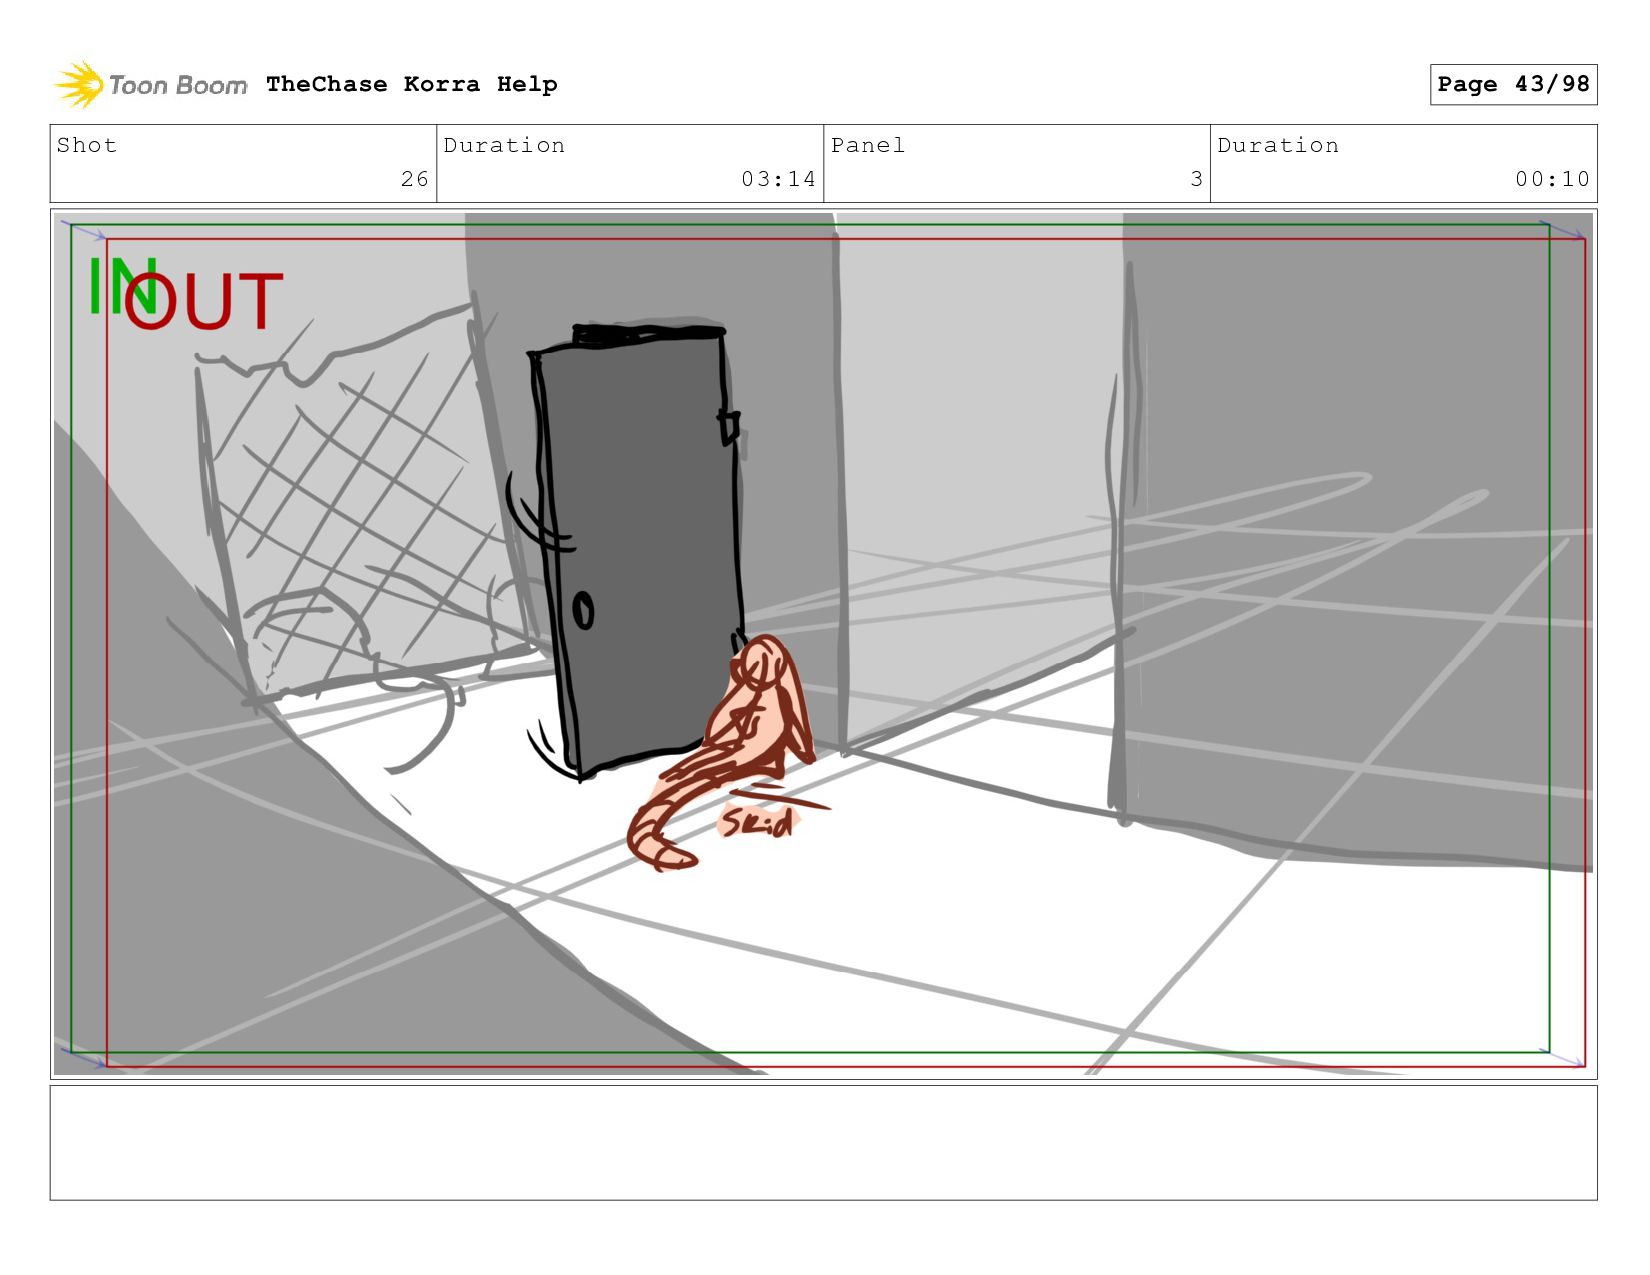Click the project title 'TheChase Korra Help'
This screenshot has height=1275, width=1650.
(412, 84)
